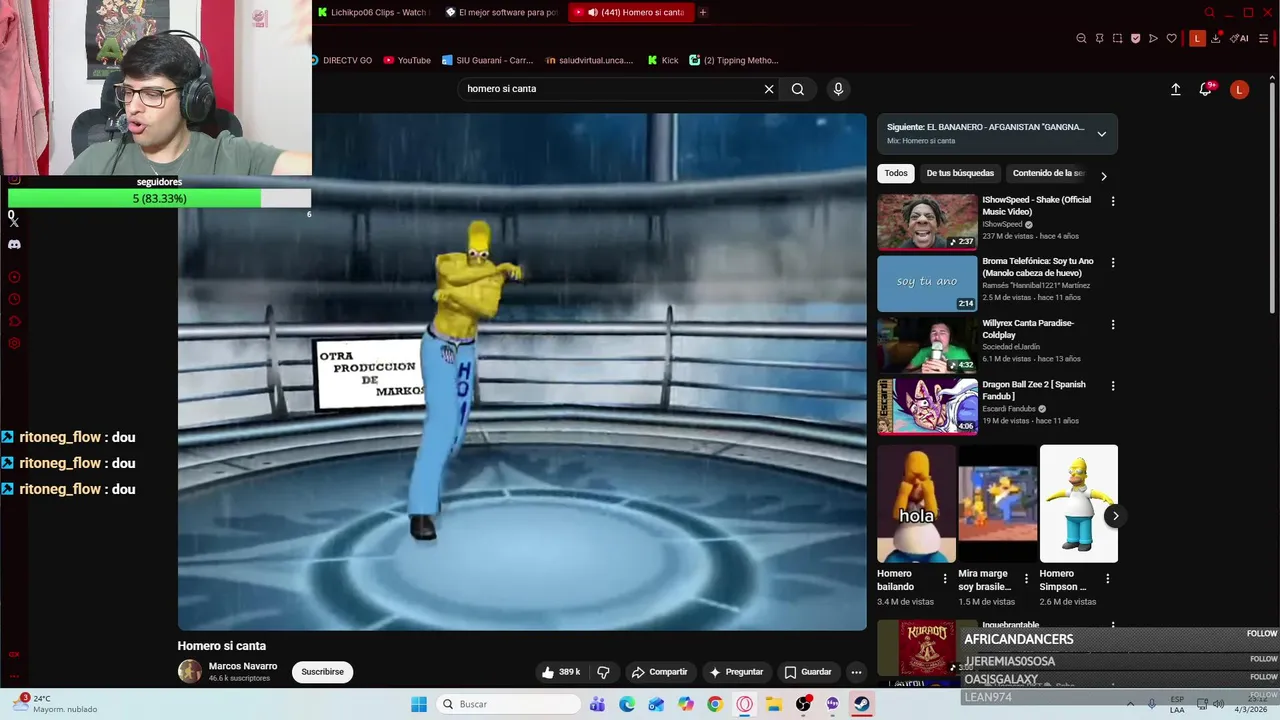Open the Kick bookmark

(x=663, y=60)
